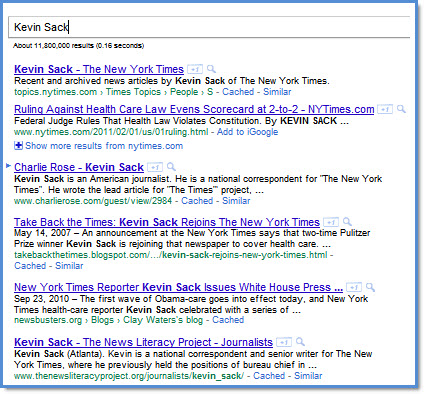Open Ruling Against Health Care Law Evens Scorecard link
Image resolution: width=424 pixels, height=394 pixels.
tap(194, 109)
